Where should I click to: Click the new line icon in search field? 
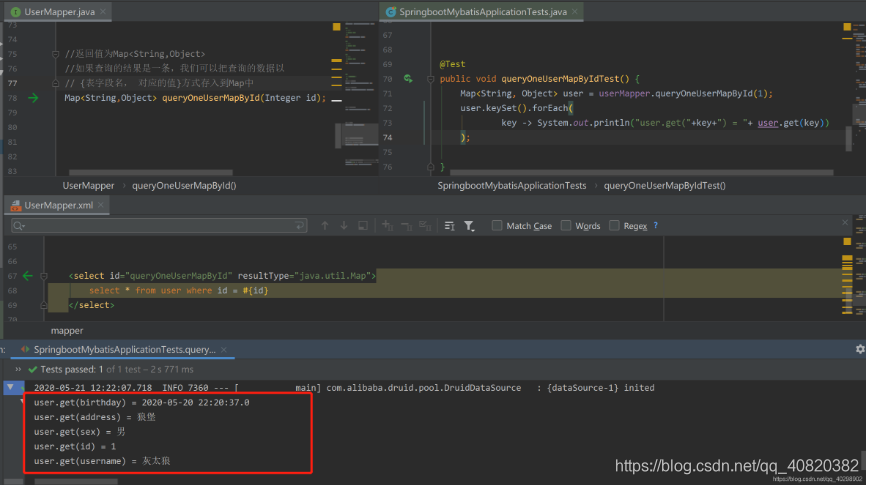[299, 226]
